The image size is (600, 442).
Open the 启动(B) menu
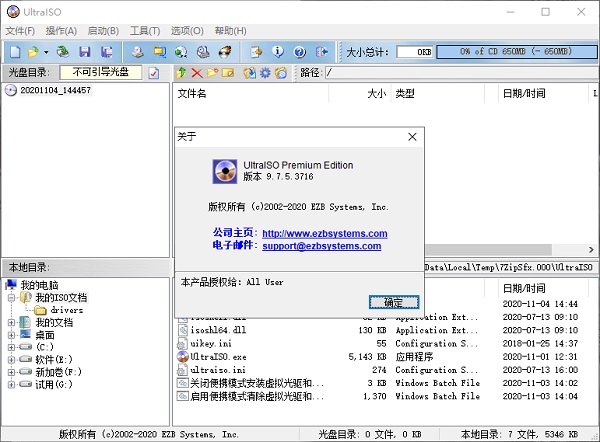click(x=103, y=31)
